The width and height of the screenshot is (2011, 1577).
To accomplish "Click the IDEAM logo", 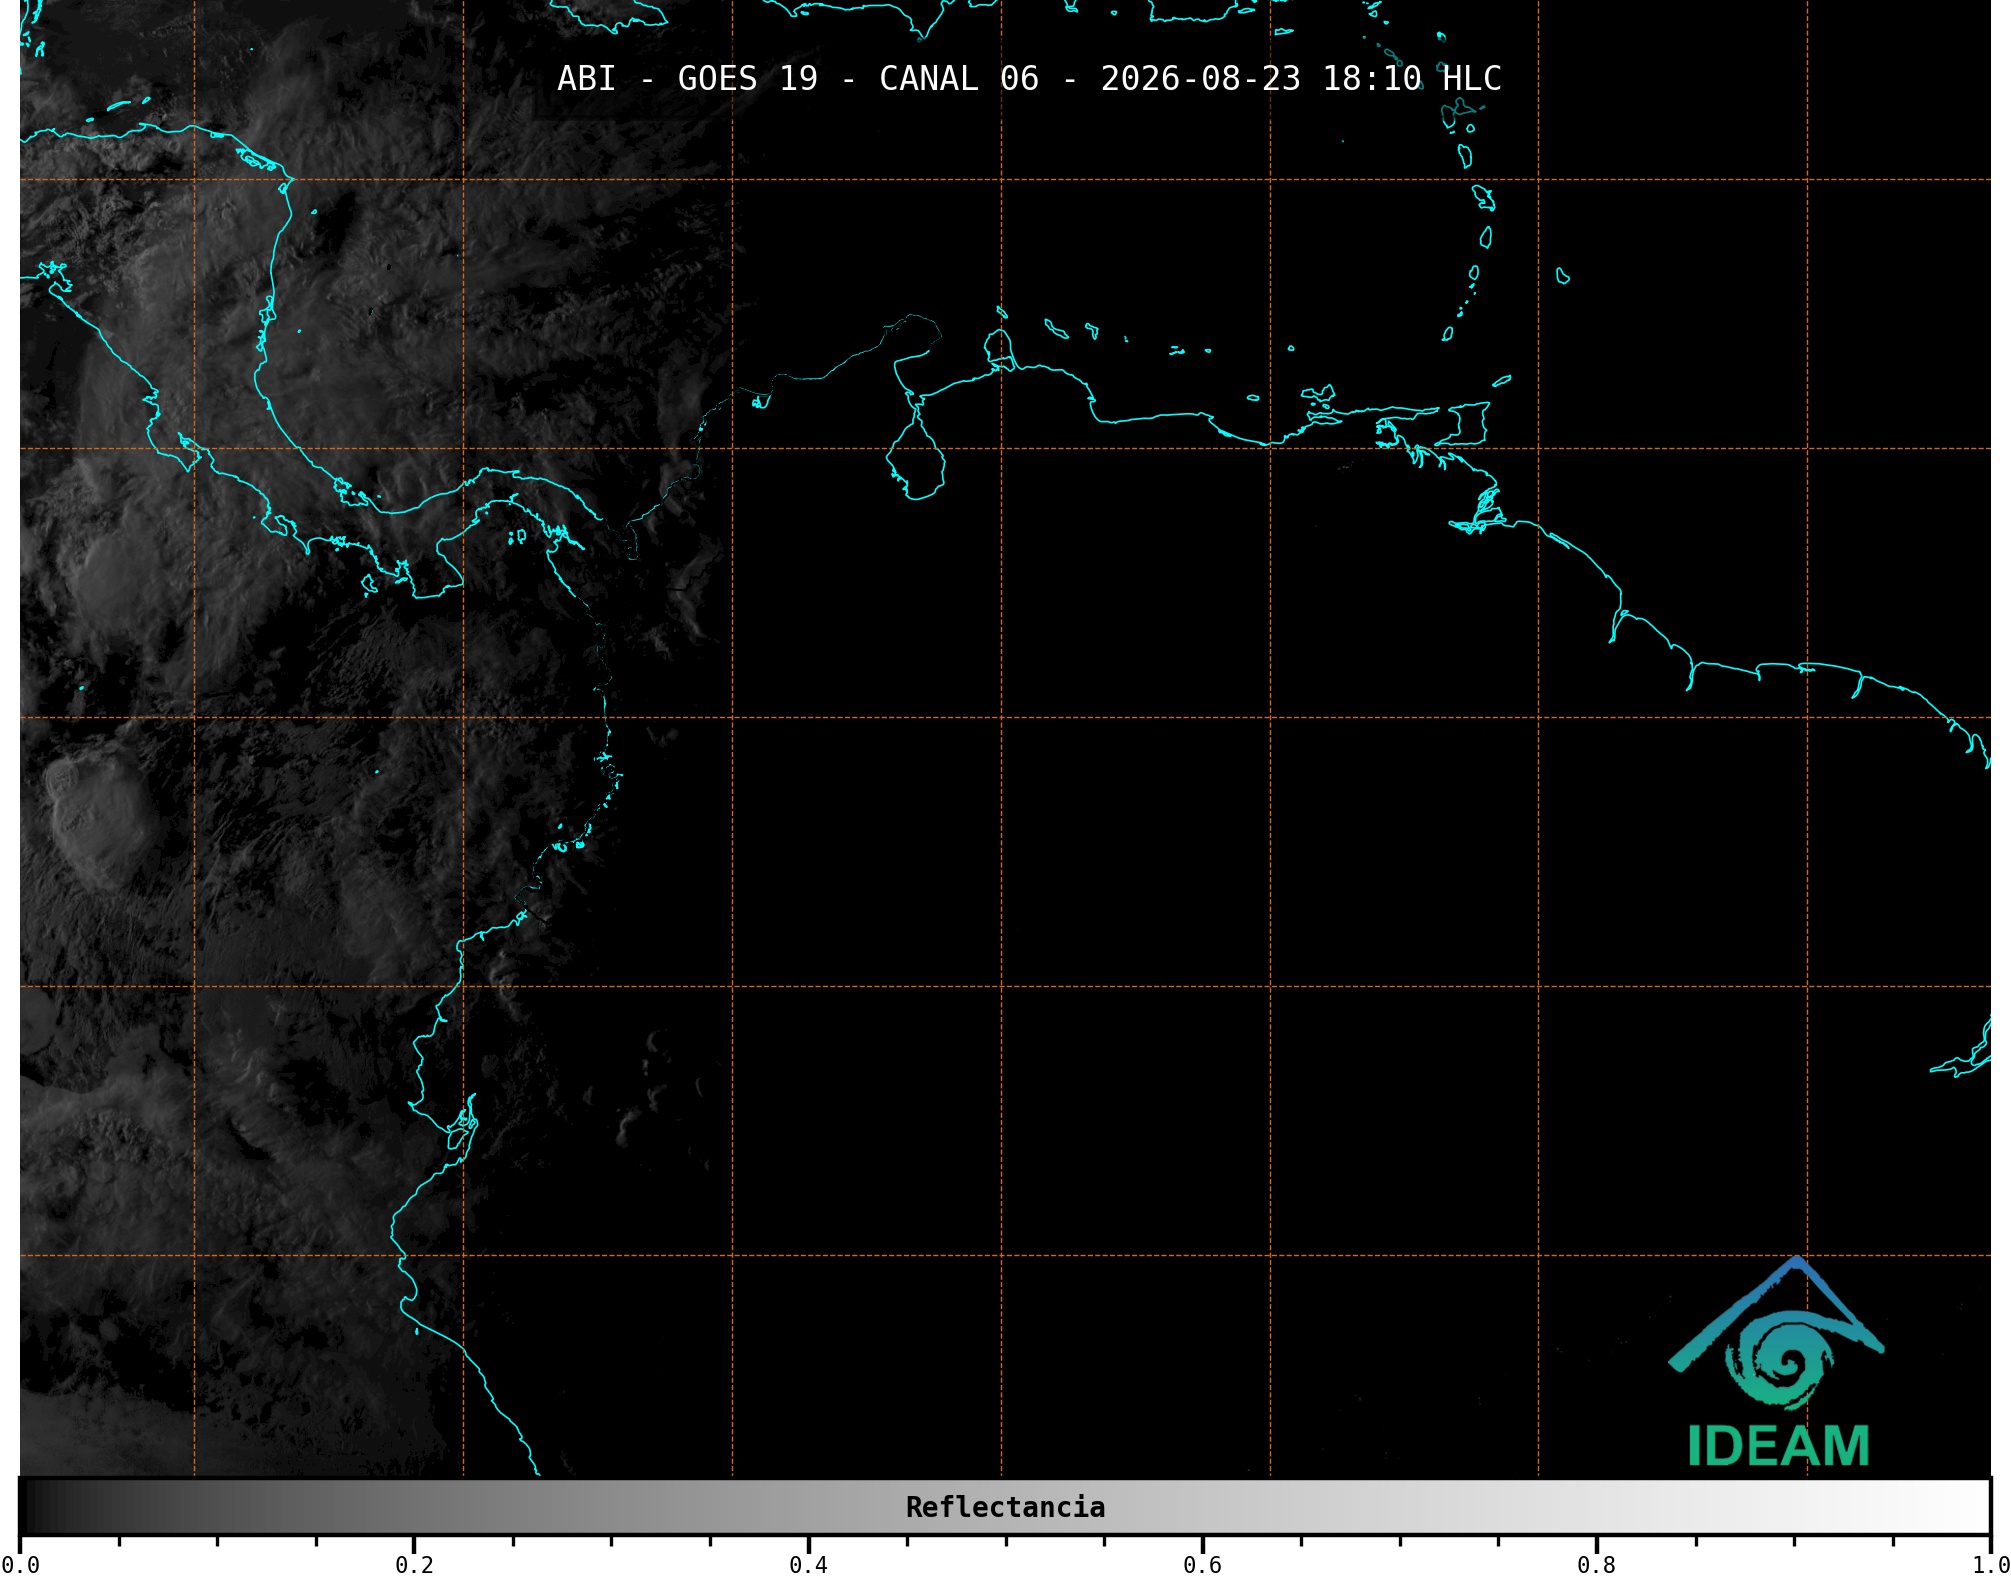I will pyautogui.click(x=1777, y=1362).
